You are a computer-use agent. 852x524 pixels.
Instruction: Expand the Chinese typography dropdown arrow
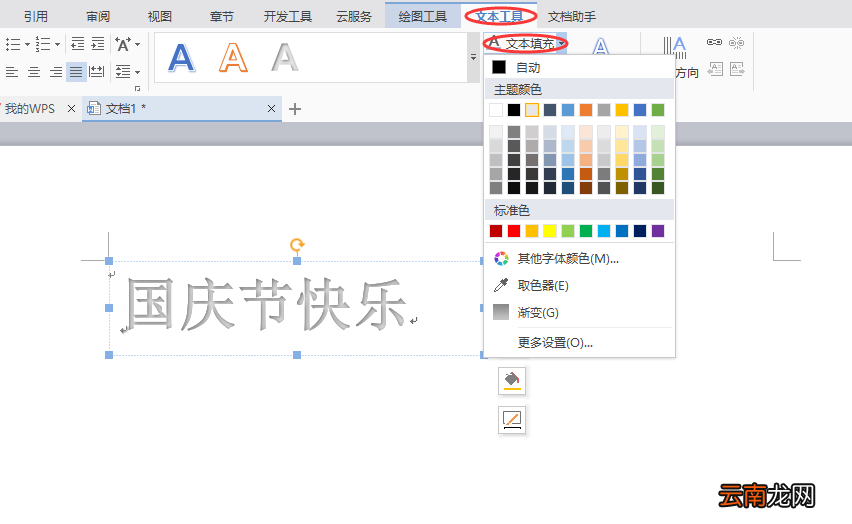click(137, 45)
